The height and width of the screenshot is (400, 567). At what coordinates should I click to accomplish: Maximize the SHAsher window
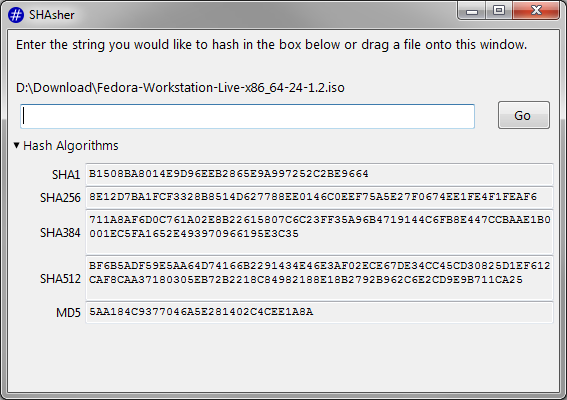coord(499,11)
